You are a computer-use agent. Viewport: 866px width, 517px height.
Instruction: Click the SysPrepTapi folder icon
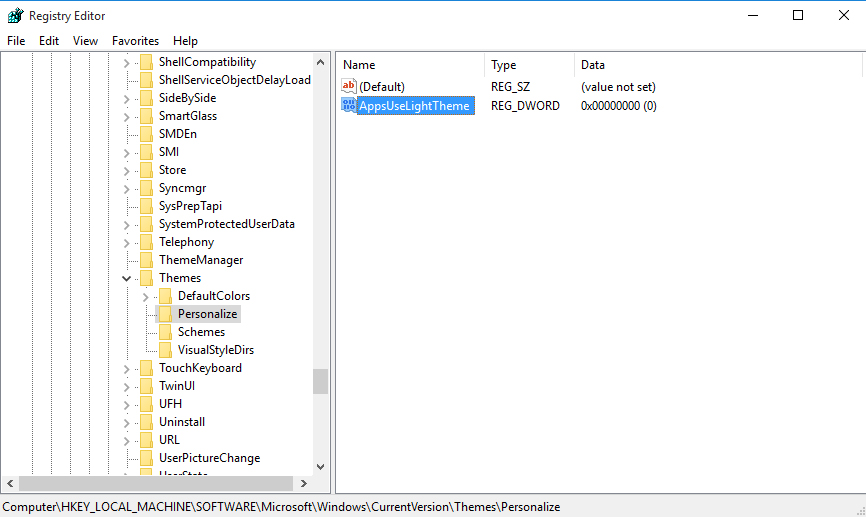(146, 206)
